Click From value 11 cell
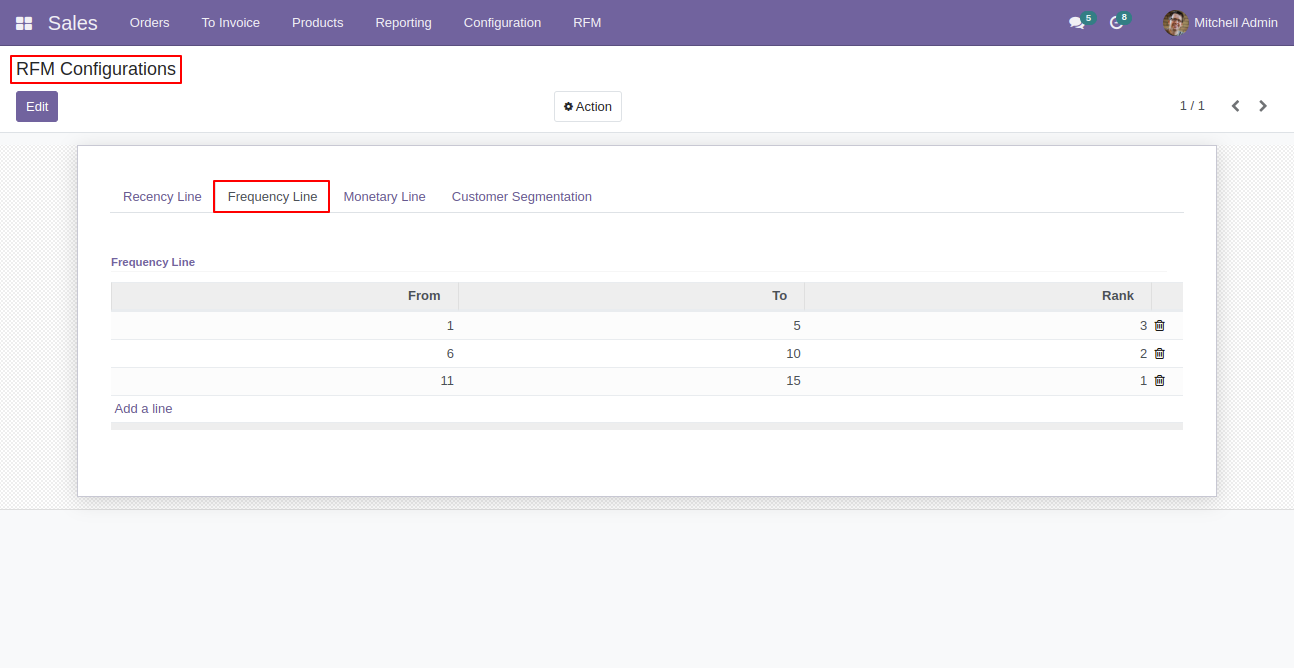 pos(284,381)
